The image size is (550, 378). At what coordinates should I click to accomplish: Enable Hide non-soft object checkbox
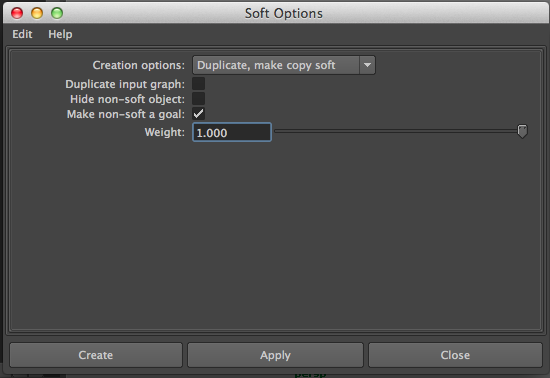pos(198,99)
